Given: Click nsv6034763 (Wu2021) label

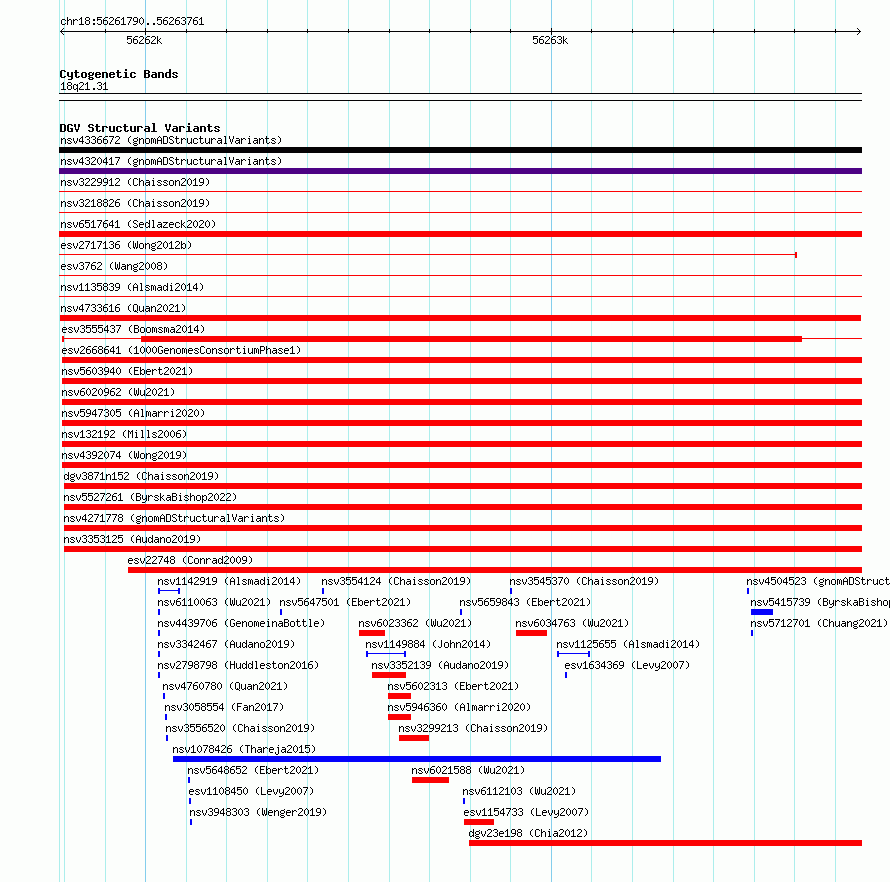Looking at the screenshot, I should pos(572,623).
